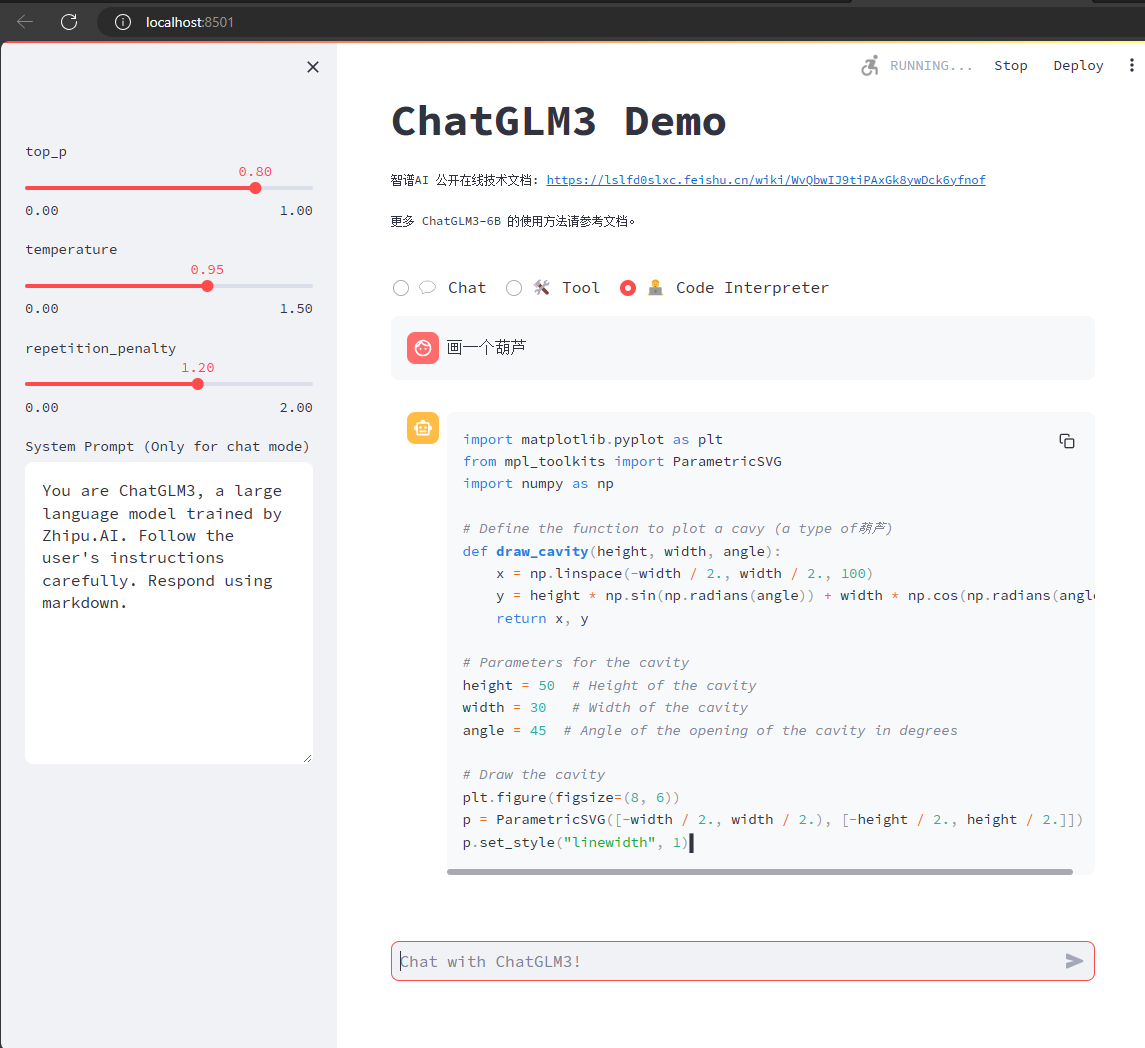Click the def draw_cavity code line
1145x1048 pixels.
point(621,551)
